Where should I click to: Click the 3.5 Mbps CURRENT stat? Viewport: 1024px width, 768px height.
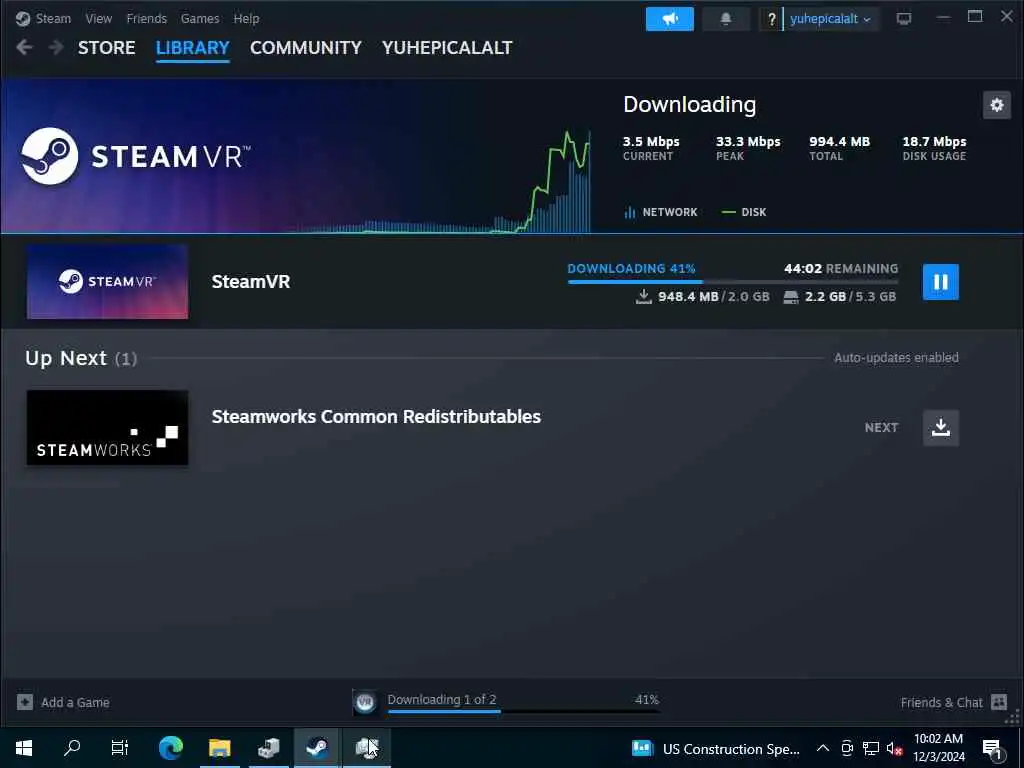coord(651,148)
